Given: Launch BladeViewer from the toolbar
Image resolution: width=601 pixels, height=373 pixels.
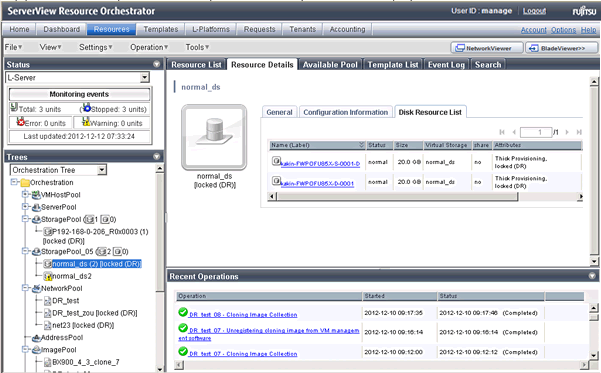Looking at the screenshot, I should pyautogui.click(x=562, y=48).
